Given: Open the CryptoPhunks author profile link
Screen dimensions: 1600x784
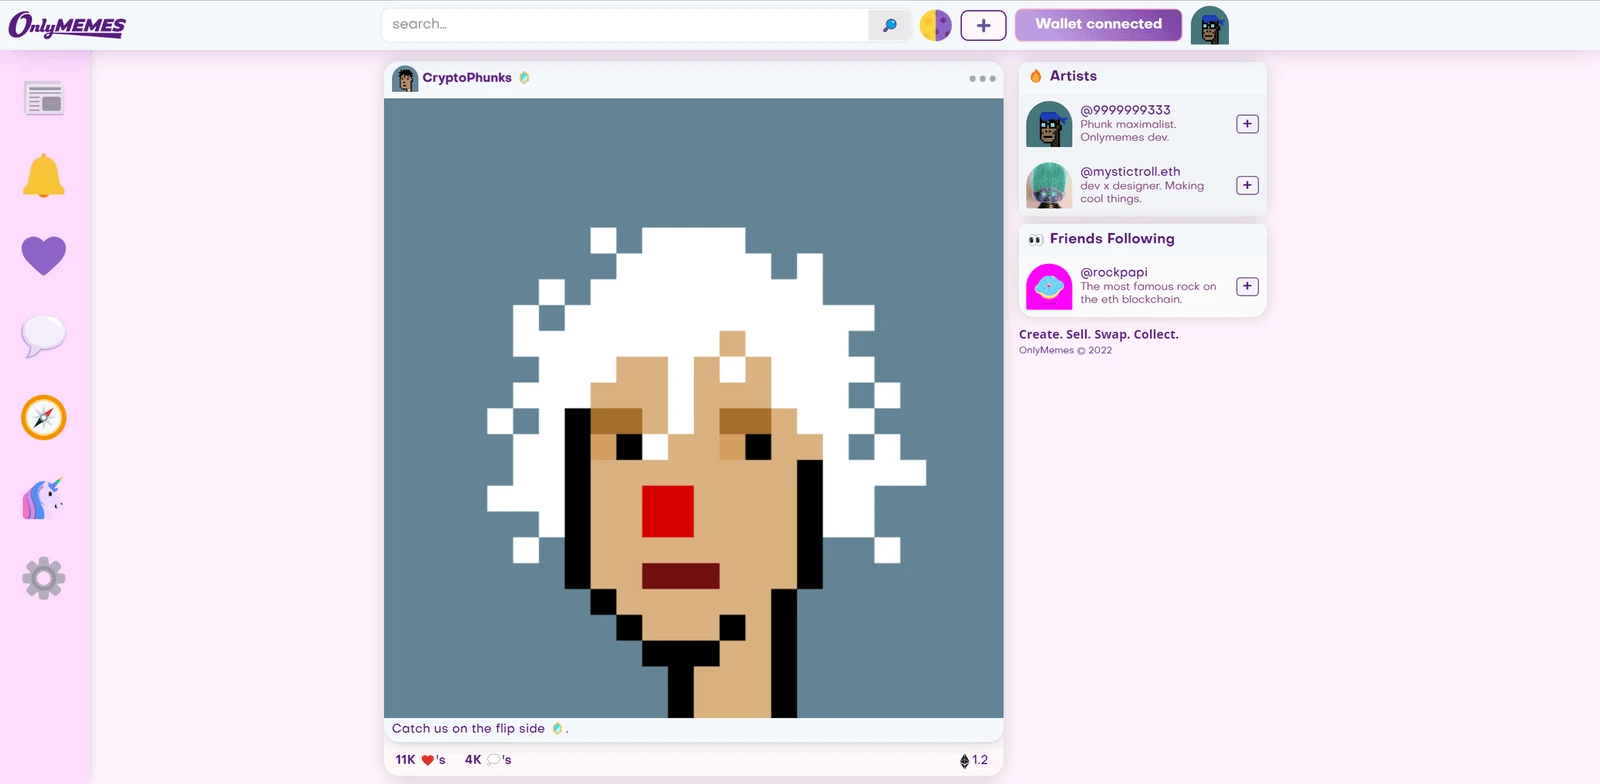Looking at the screenshot, I should [466, 78].
